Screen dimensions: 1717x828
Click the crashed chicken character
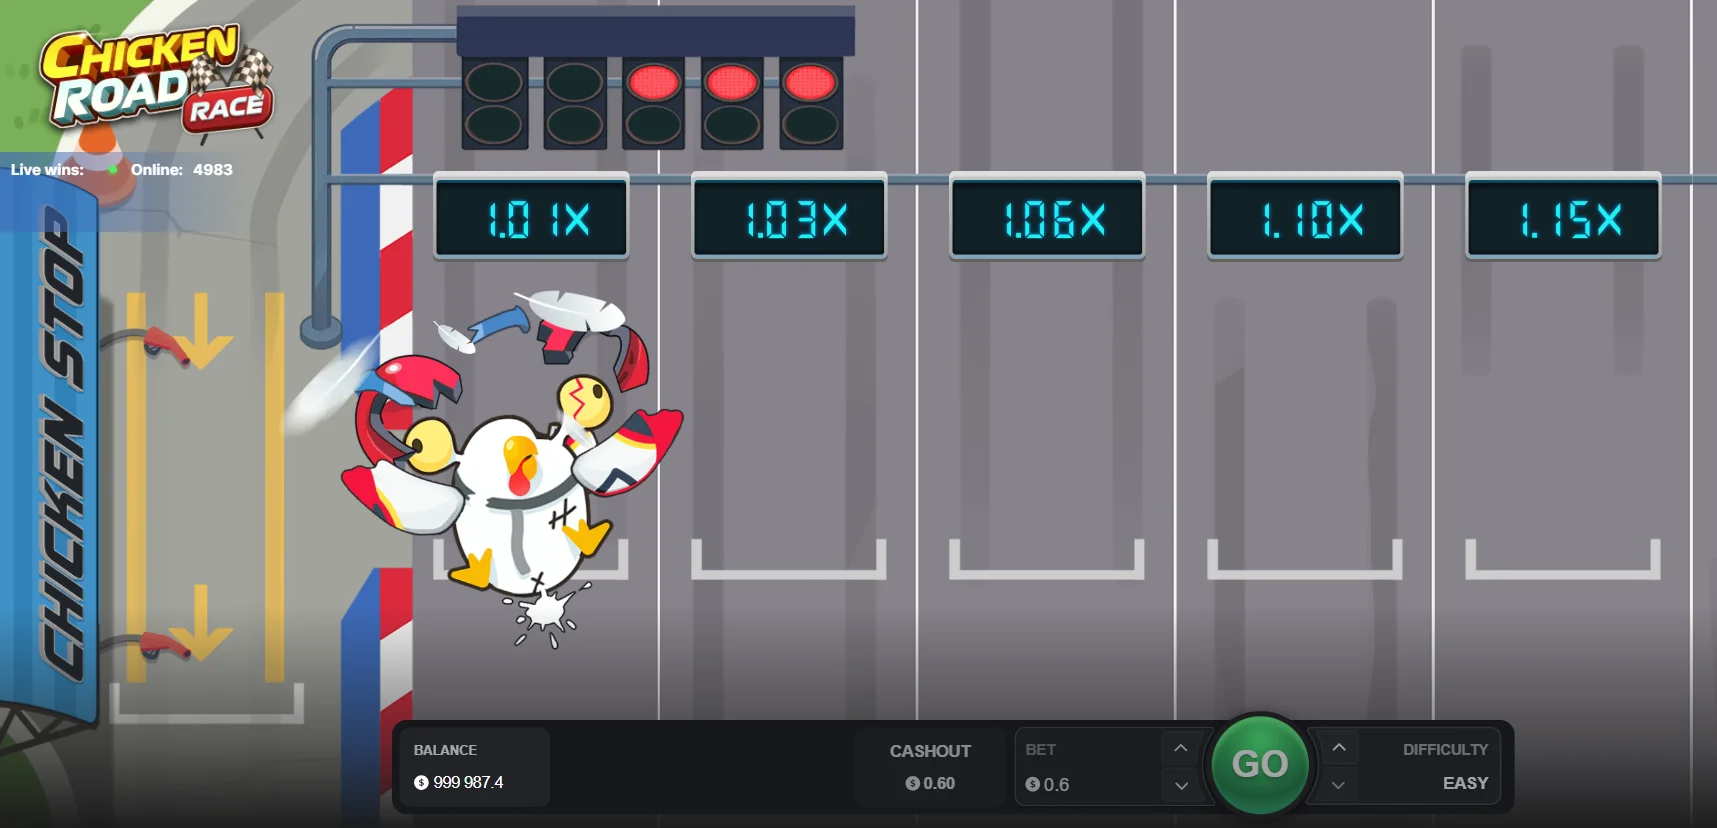coord(512,468)
